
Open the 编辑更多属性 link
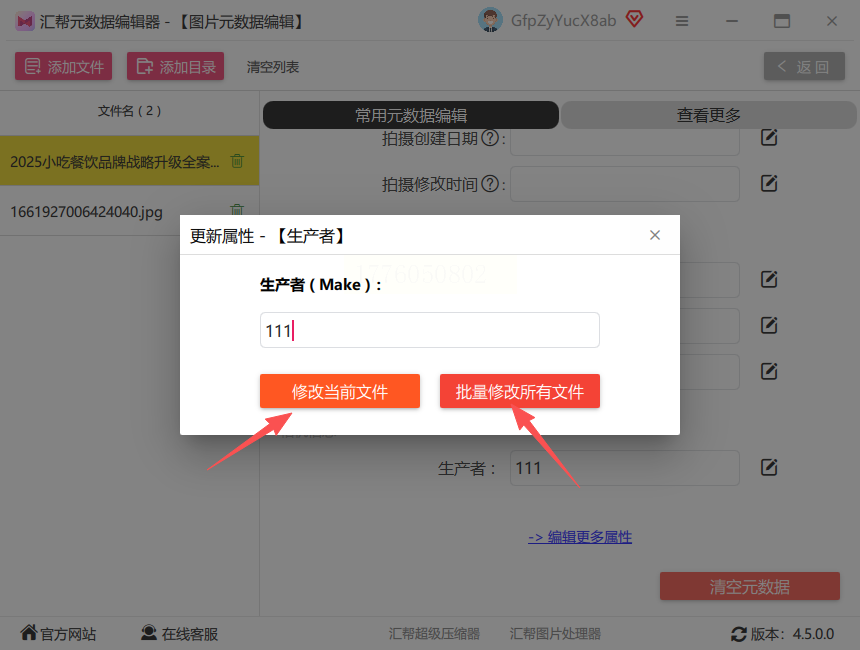[580, 537]
